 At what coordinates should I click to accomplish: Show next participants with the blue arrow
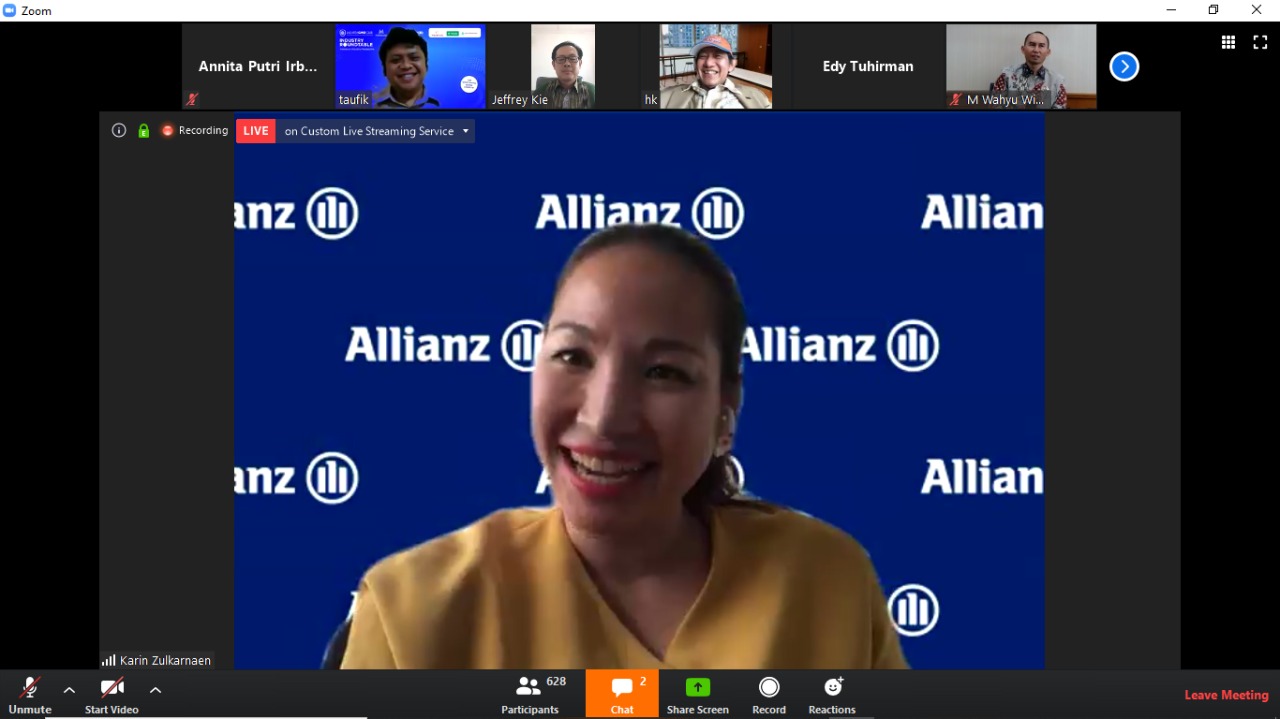click(x=1124, y=67)
